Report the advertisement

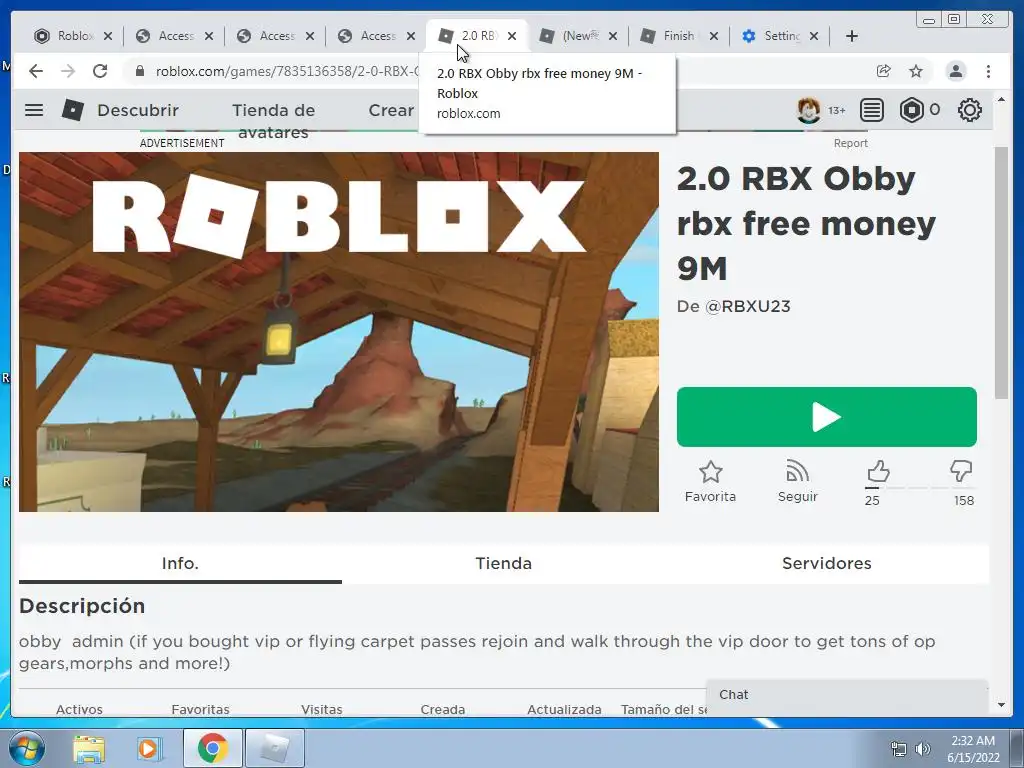pos(850,143)
